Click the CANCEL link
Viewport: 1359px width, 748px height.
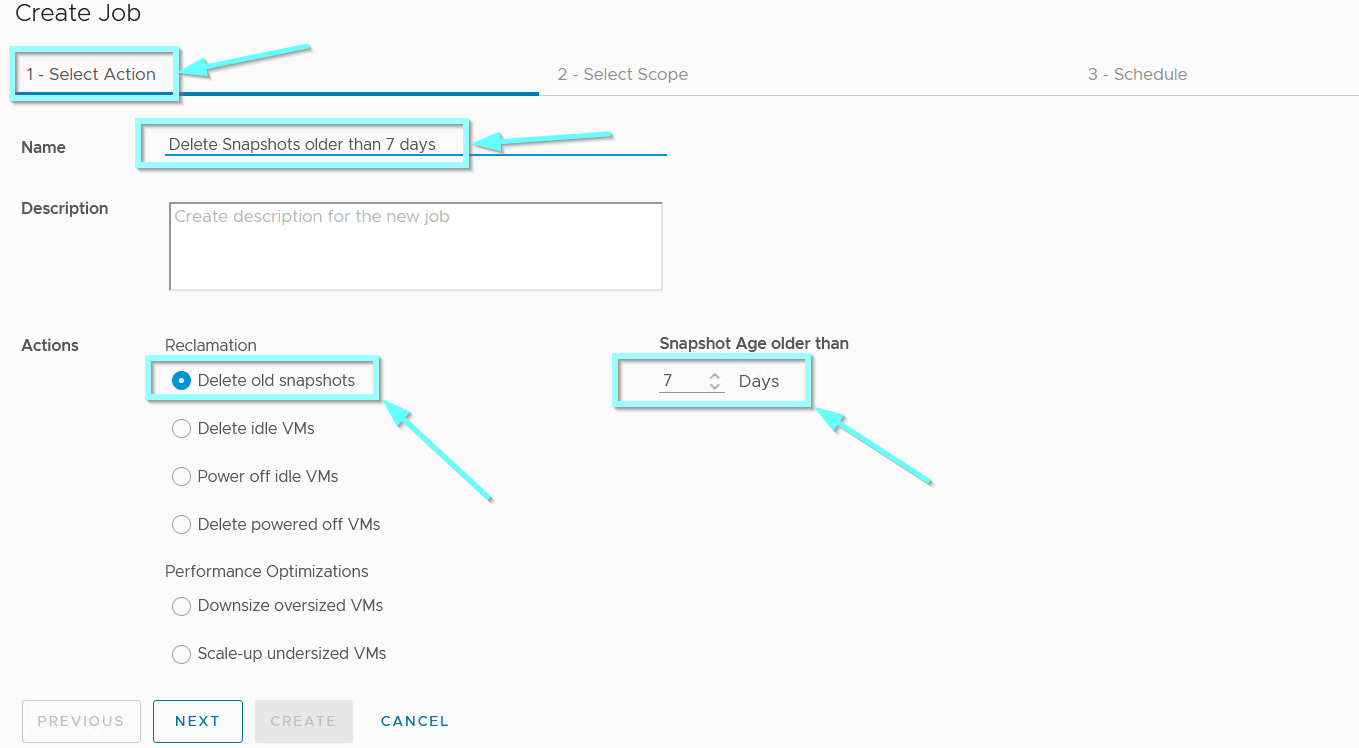coord(415,721)
